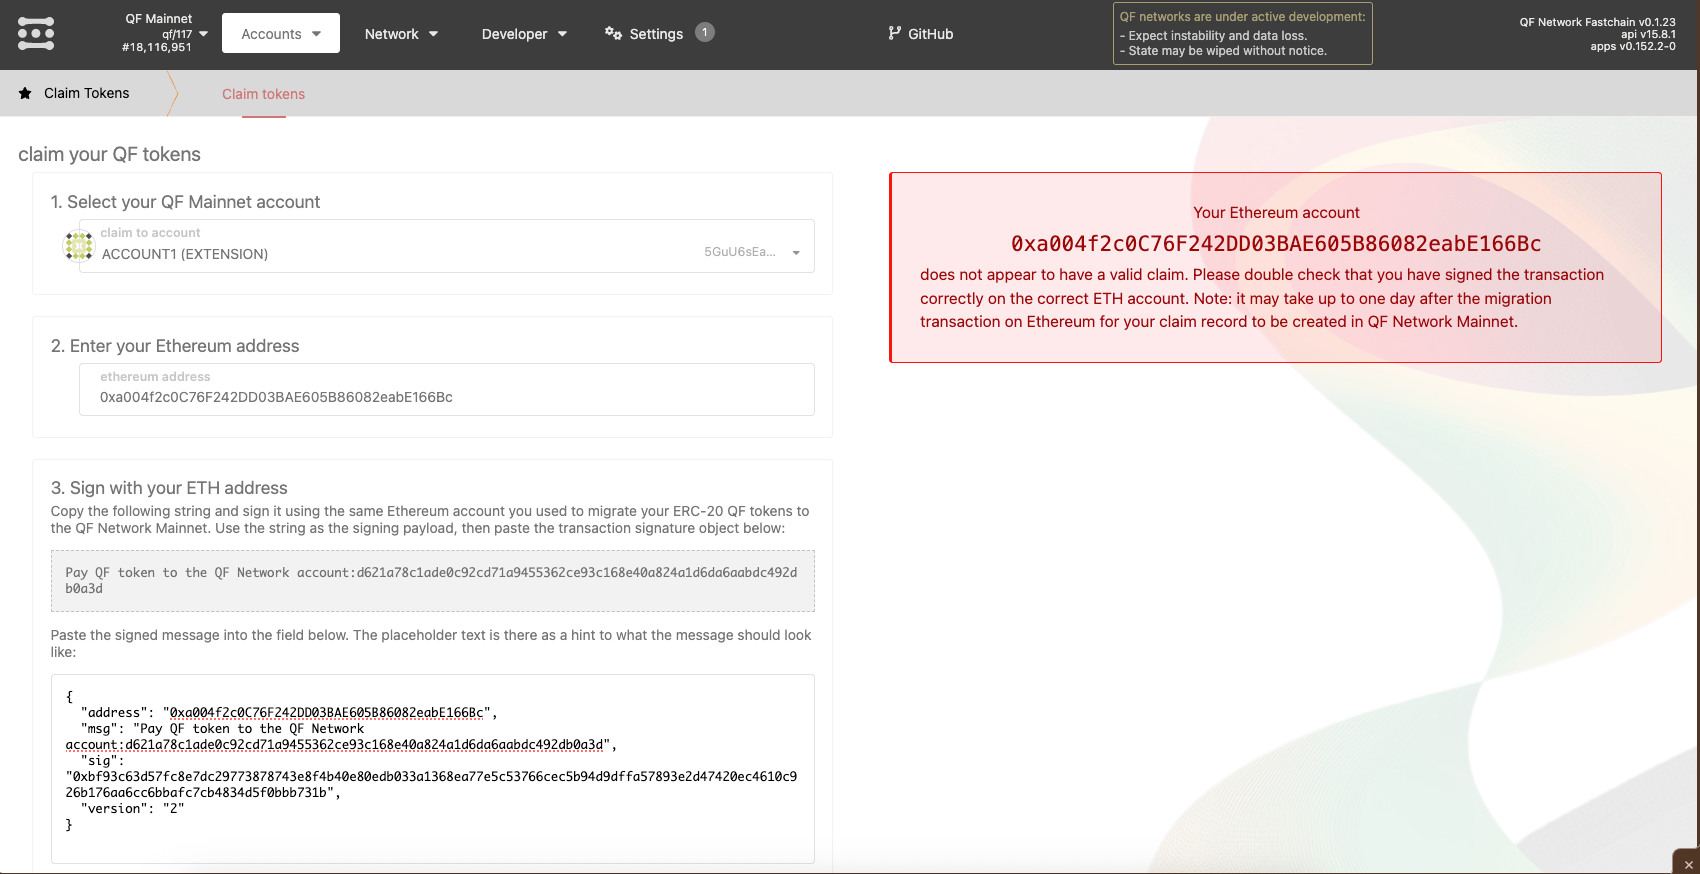Open the Developer dropdown menu
1700x874 pixels.
point(524,34)
